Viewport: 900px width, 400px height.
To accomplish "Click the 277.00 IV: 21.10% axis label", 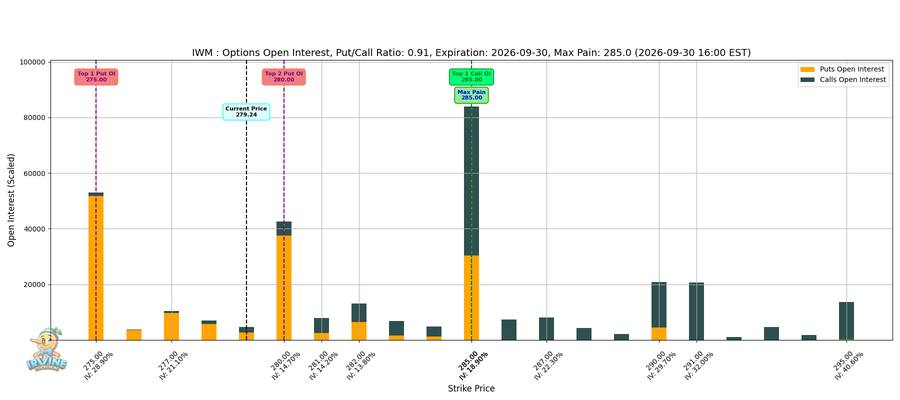I will tap(174, 364).
